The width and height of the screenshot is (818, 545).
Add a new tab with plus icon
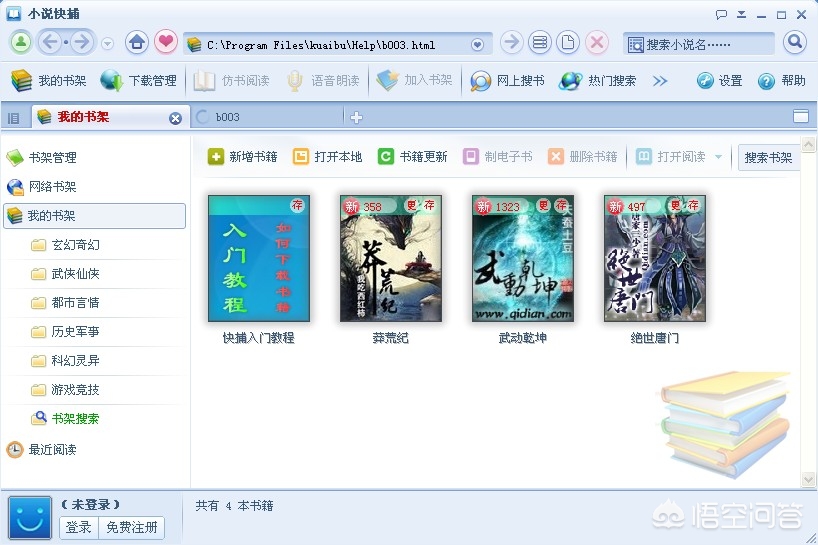pos(356,118)
